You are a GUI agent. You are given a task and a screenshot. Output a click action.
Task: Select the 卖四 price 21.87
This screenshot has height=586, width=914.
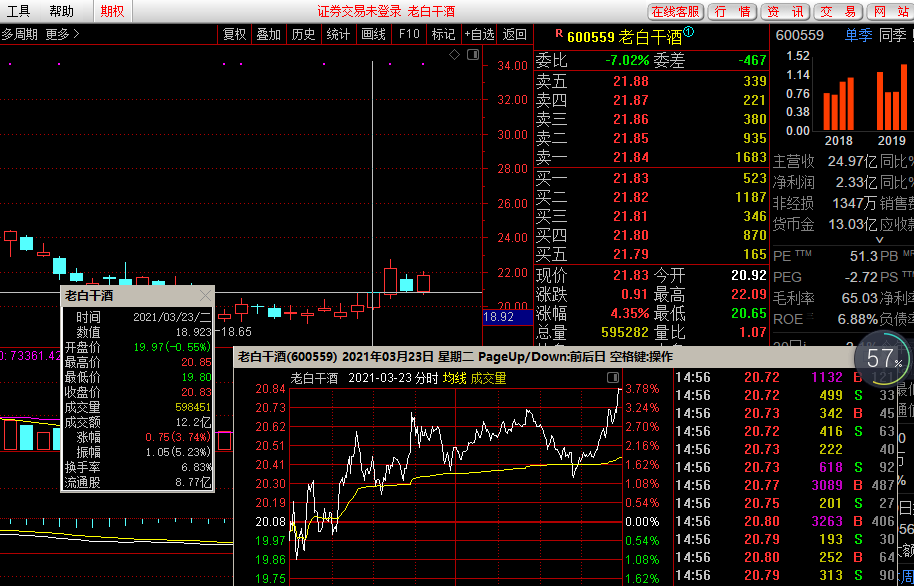click(631, 100)
